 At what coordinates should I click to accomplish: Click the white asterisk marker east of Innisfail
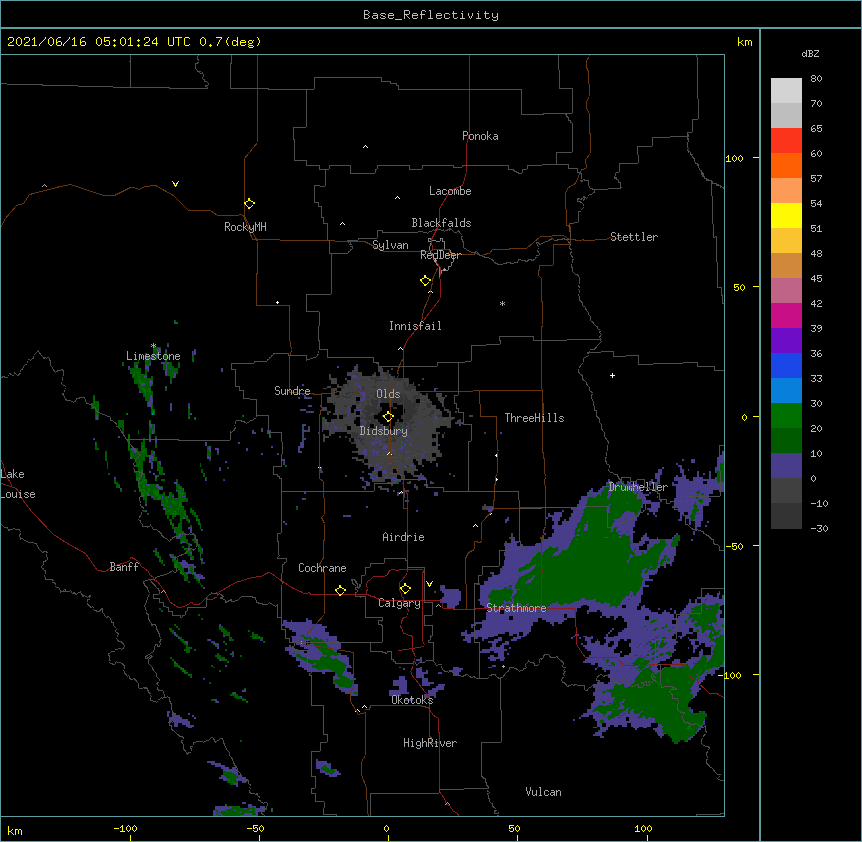502,303
